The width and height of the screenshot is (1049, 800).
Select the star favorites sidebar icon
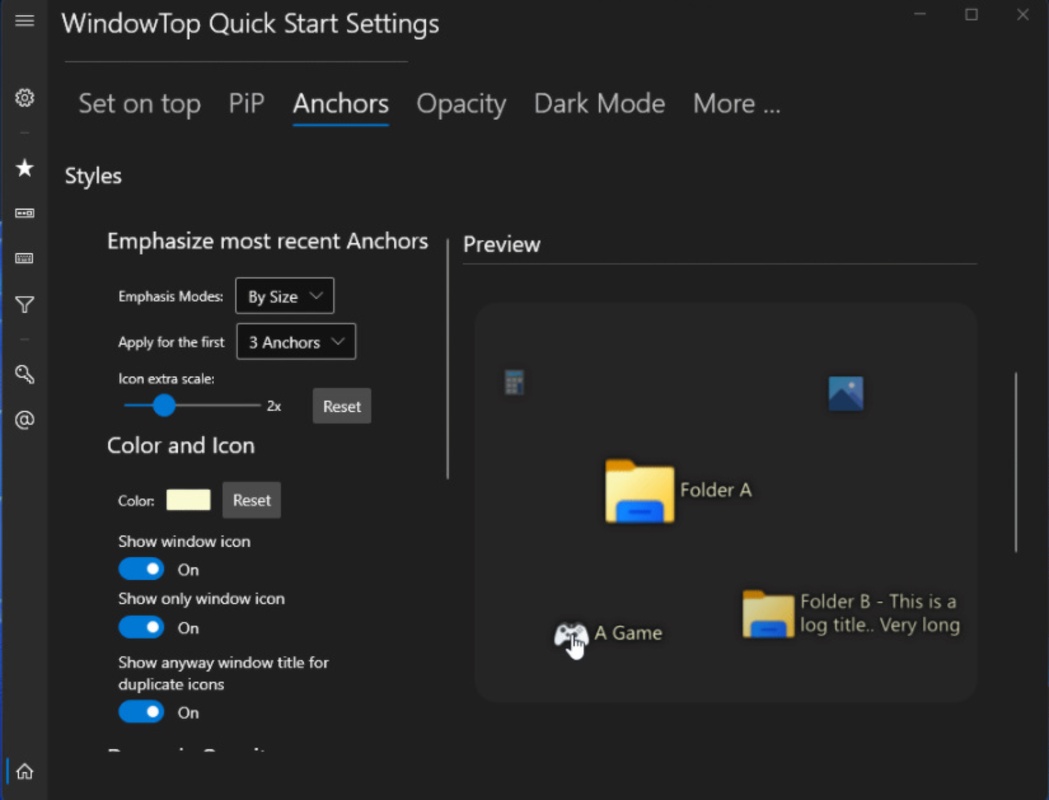[x=25, y=167]
